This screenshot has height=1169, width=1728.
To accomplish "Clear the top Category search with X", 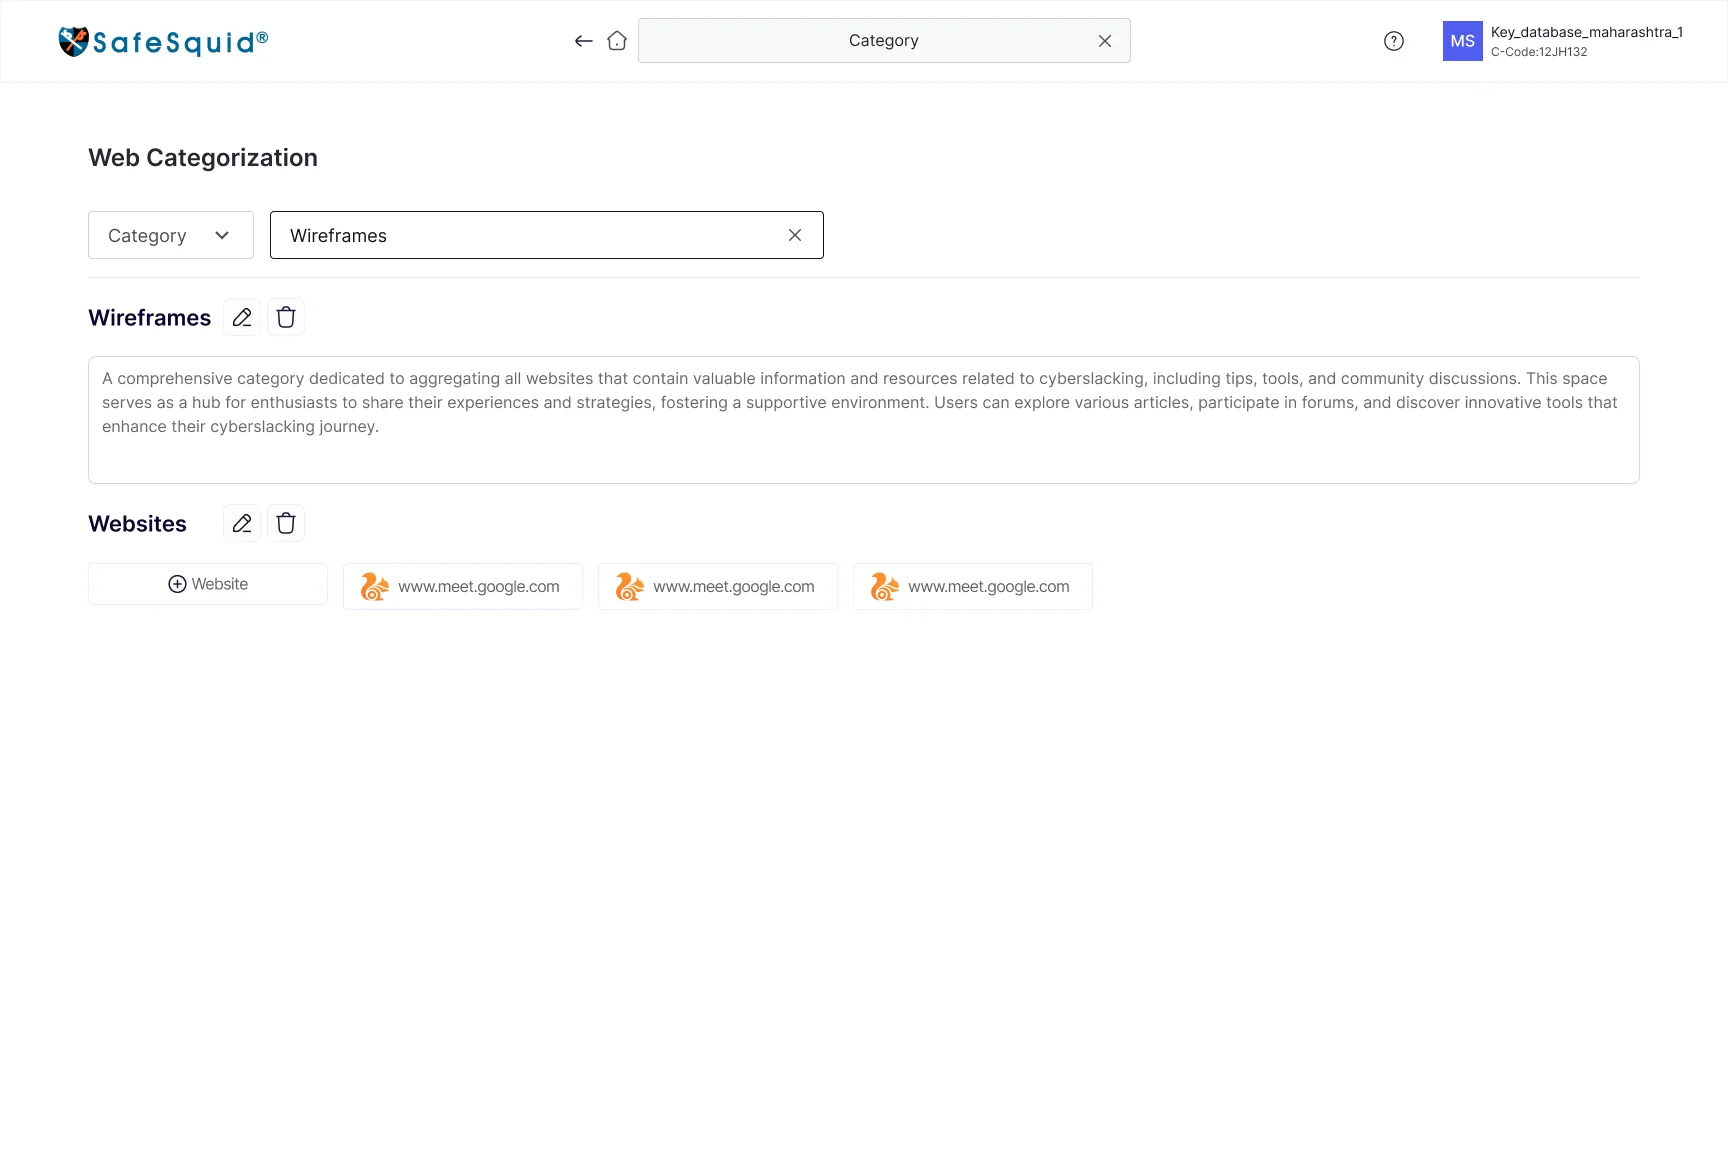I will pyautogui.click(x=1105, y=41).
